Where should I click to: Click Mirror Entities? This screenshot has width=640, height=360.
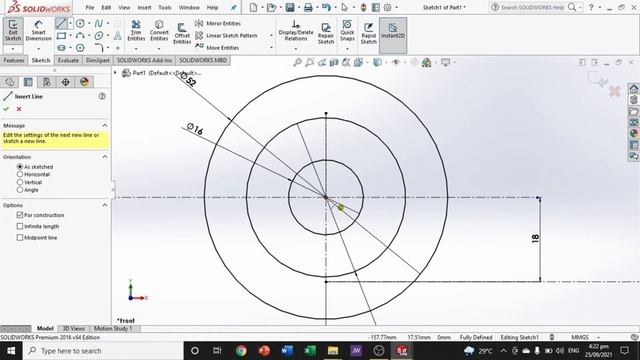tap(218, 23)
